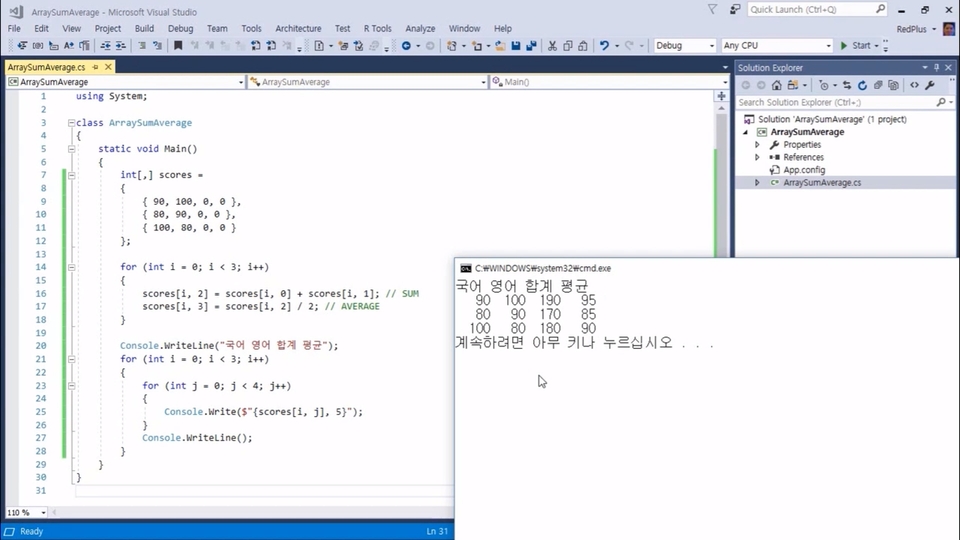Click the Paste icon in the toolbar
Viewport: 960px width, 540px height.
583,46
